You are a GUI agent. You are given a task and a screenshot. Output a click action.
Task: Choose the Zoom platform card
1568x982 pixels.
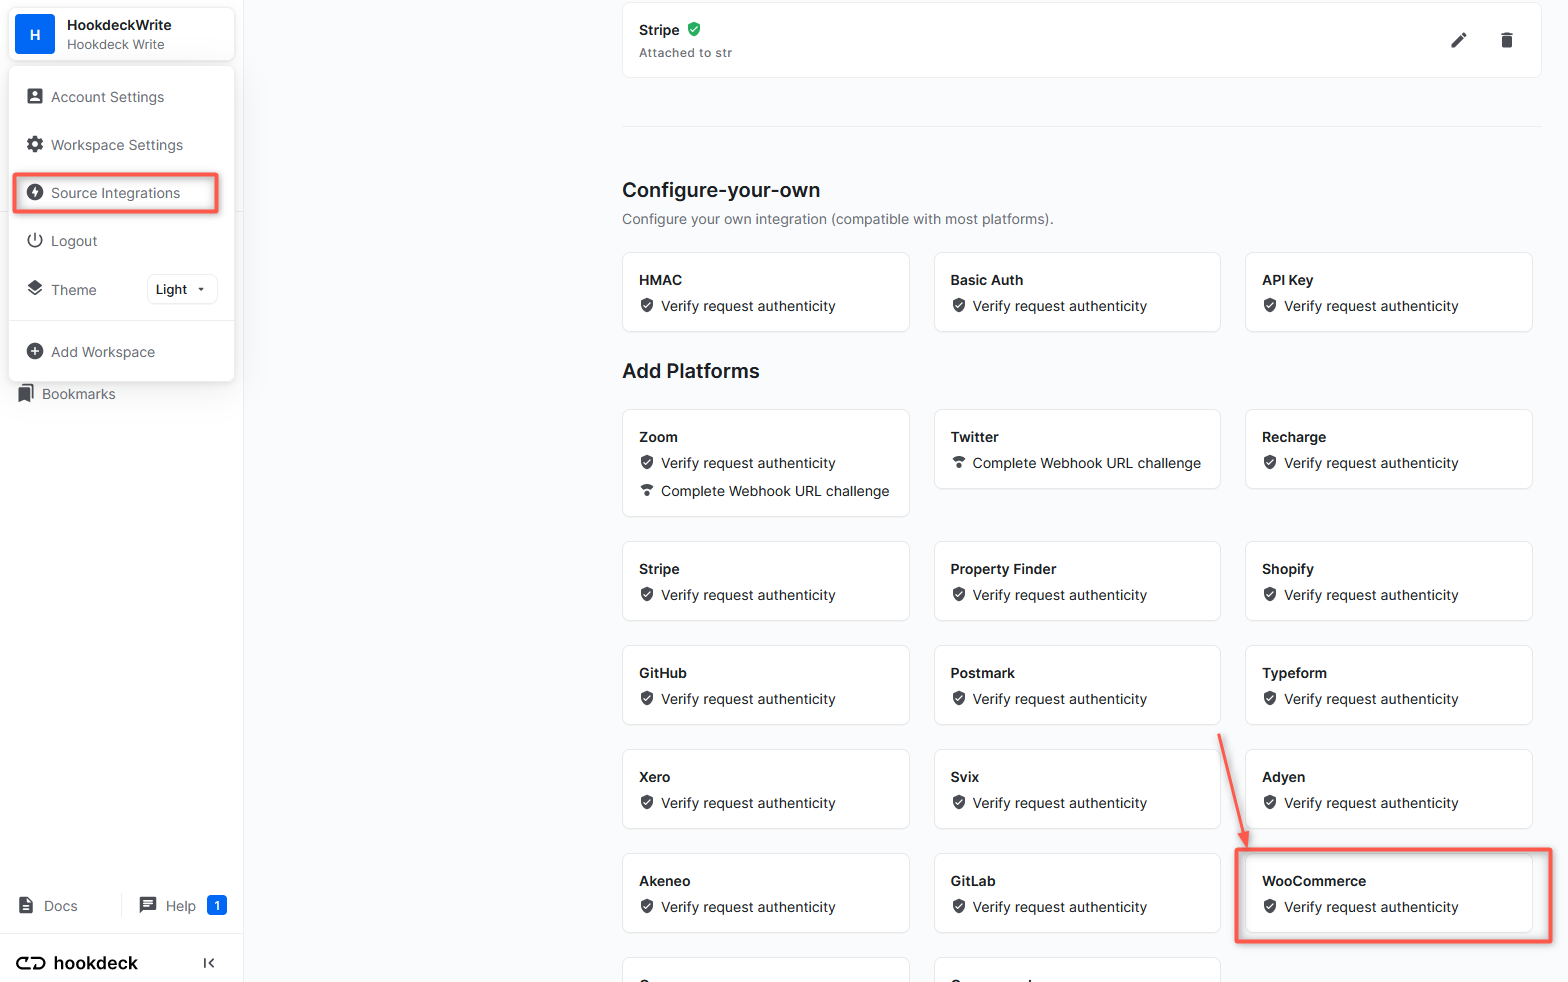click(766, 463)
